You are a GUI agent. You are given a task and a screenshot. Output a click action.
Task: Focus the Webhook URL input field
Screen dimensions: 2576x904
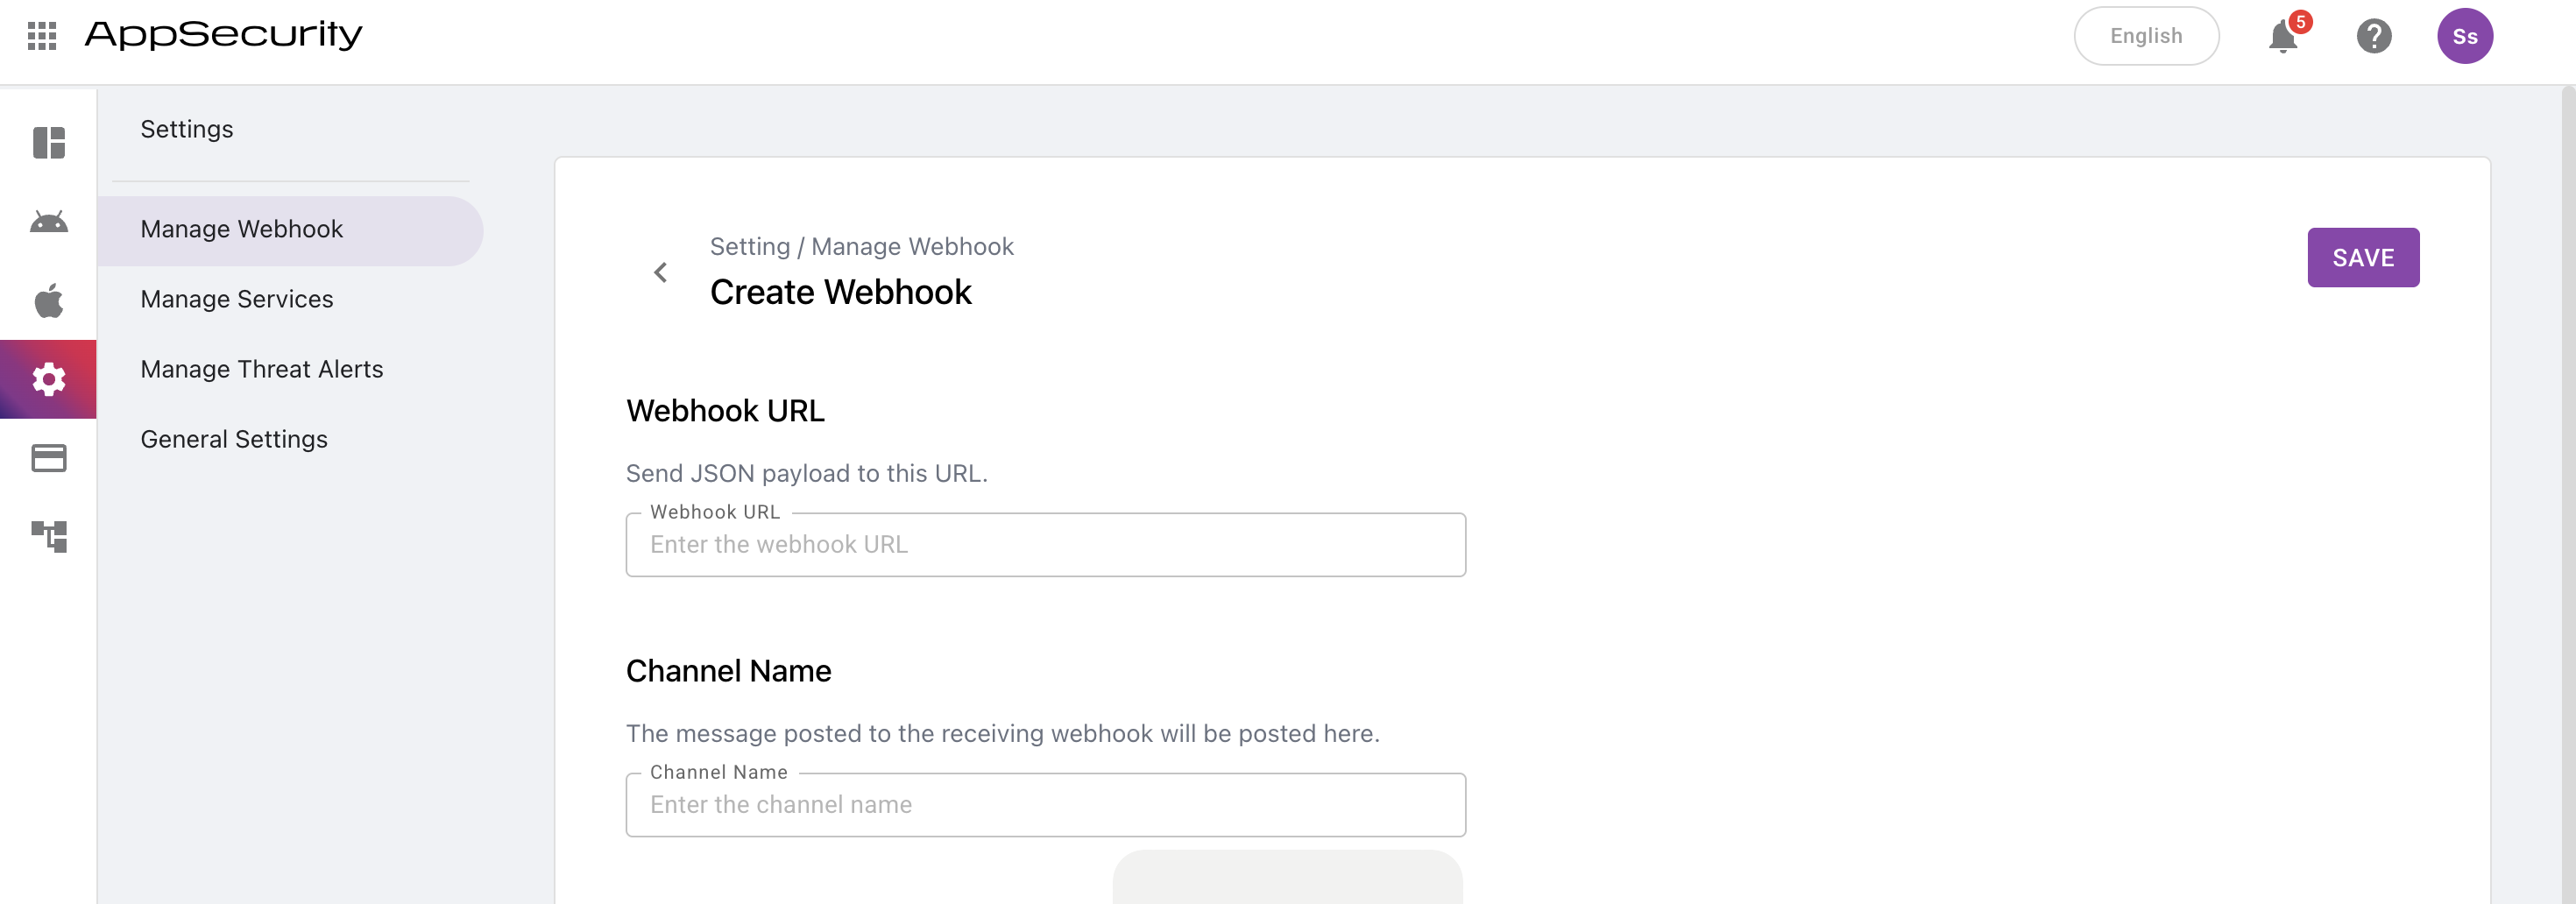[1045, 545]
